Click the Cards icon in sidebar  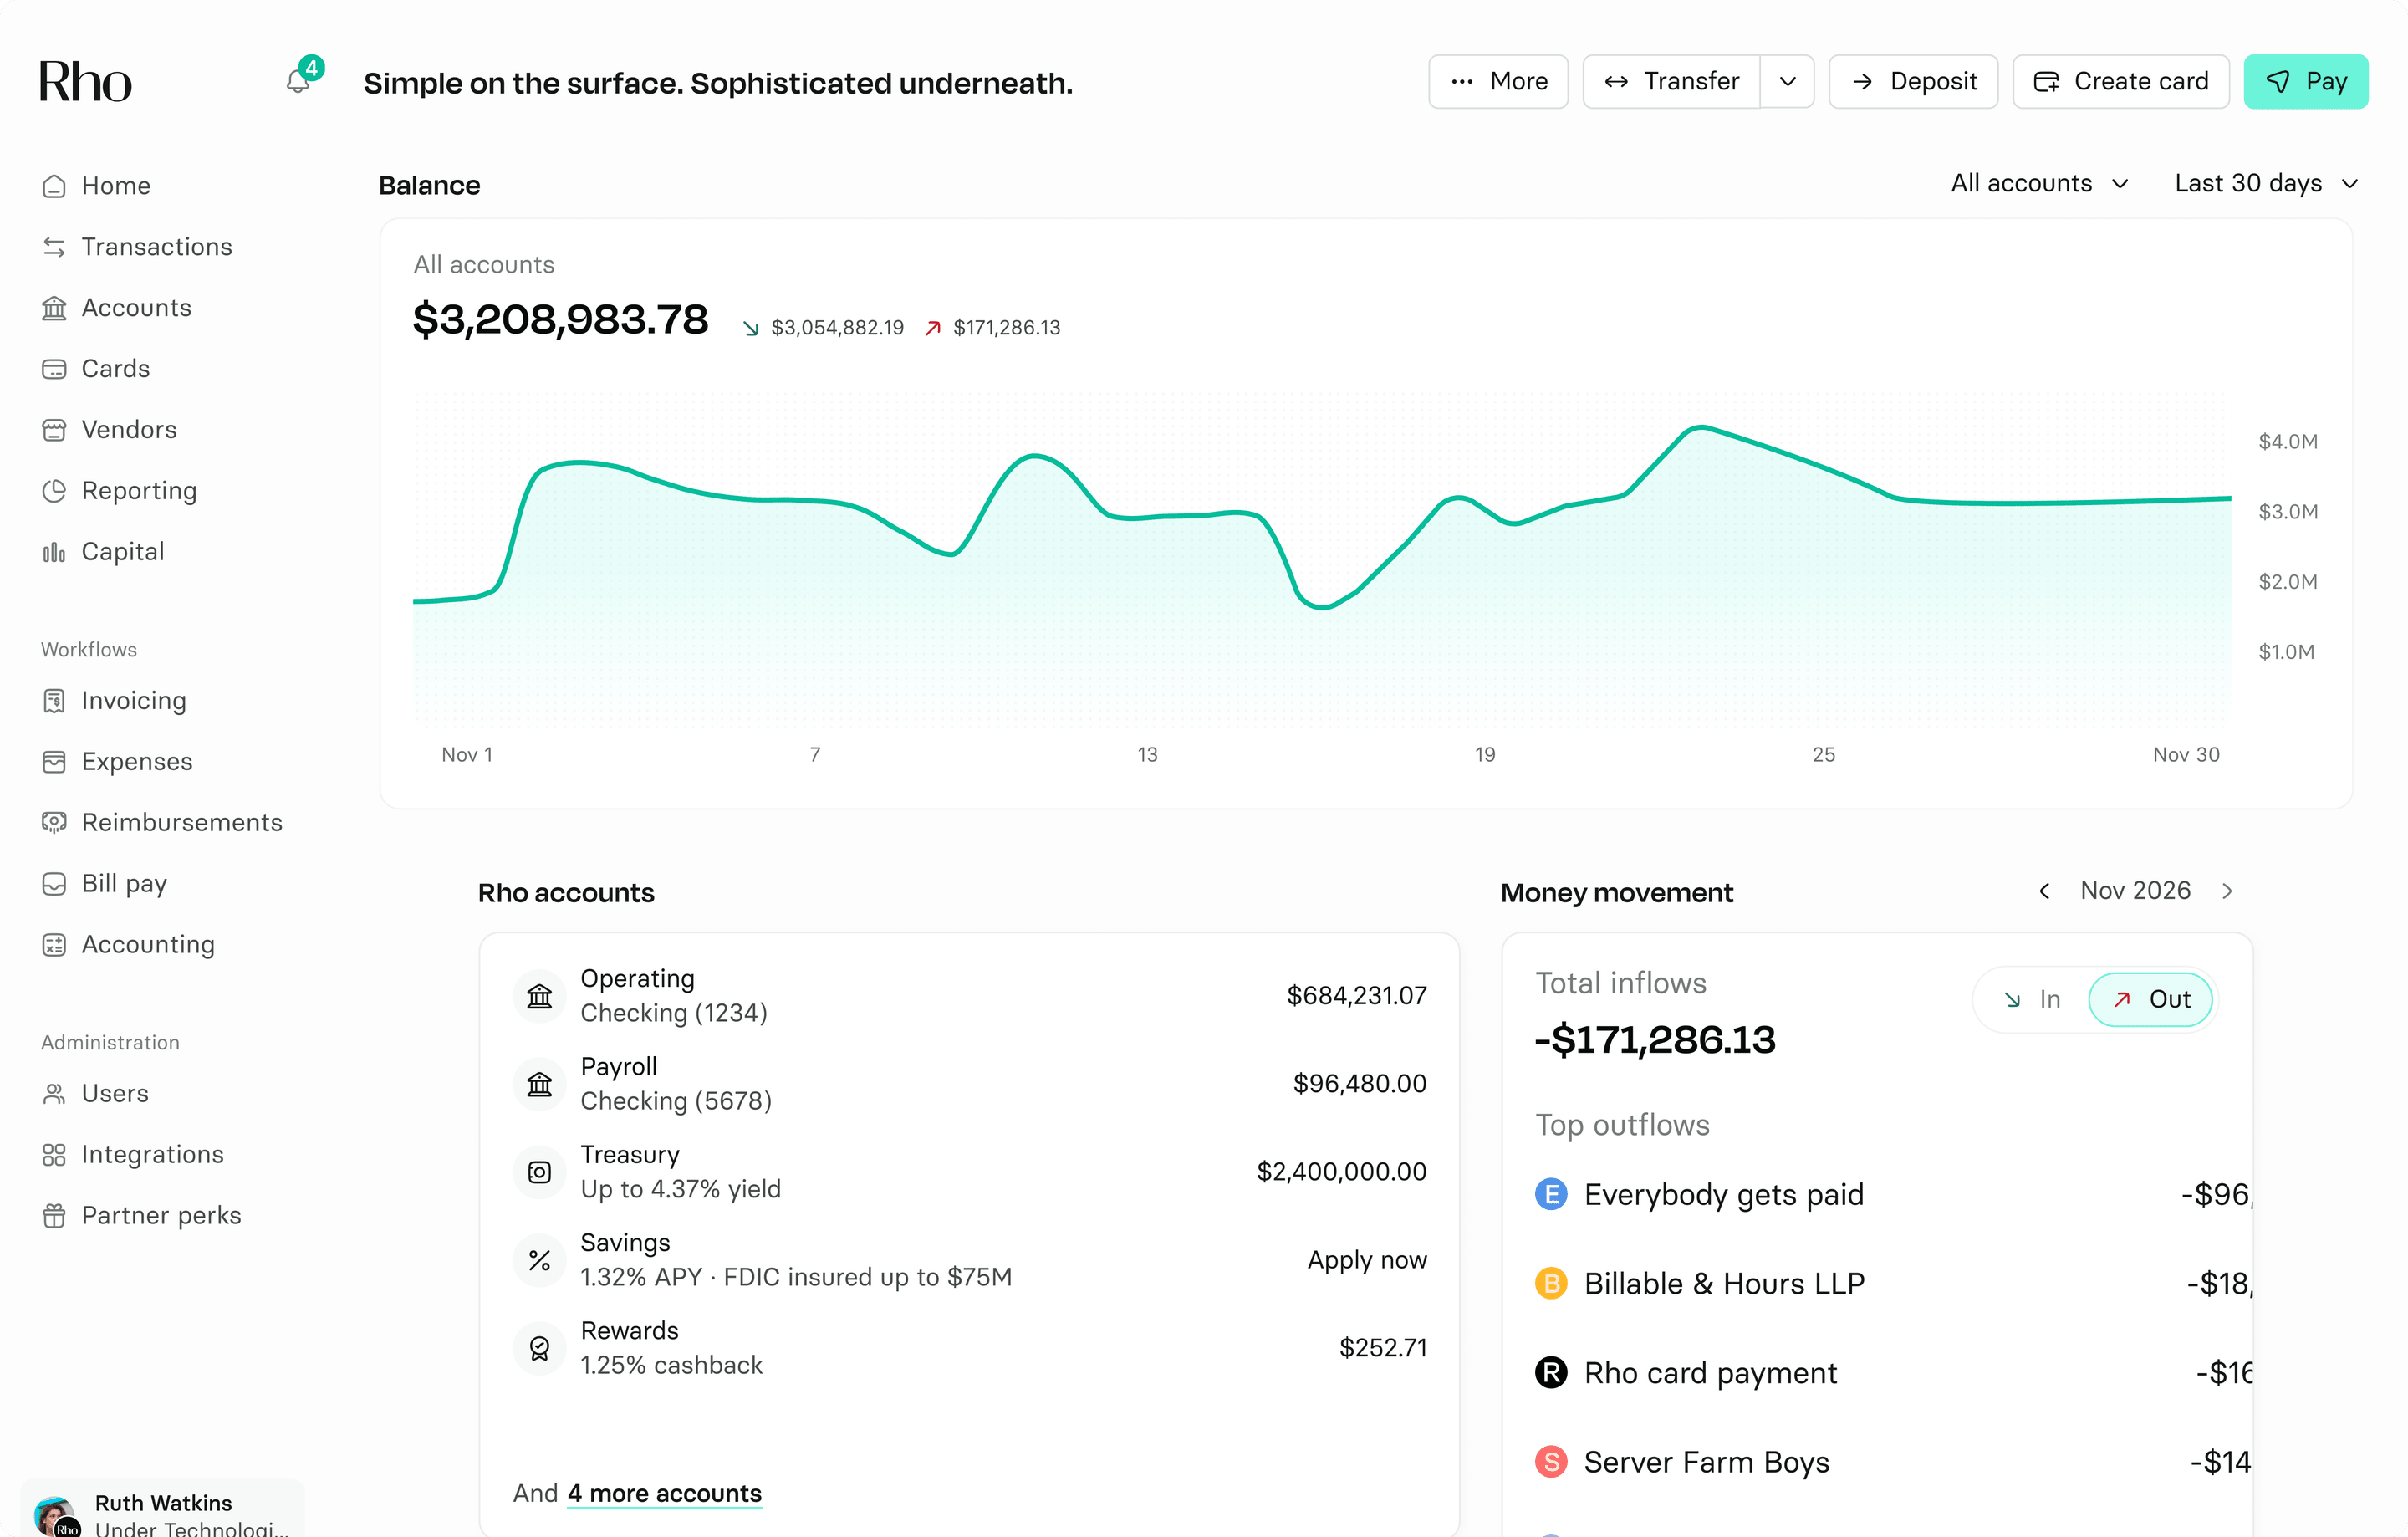point(54,369)
